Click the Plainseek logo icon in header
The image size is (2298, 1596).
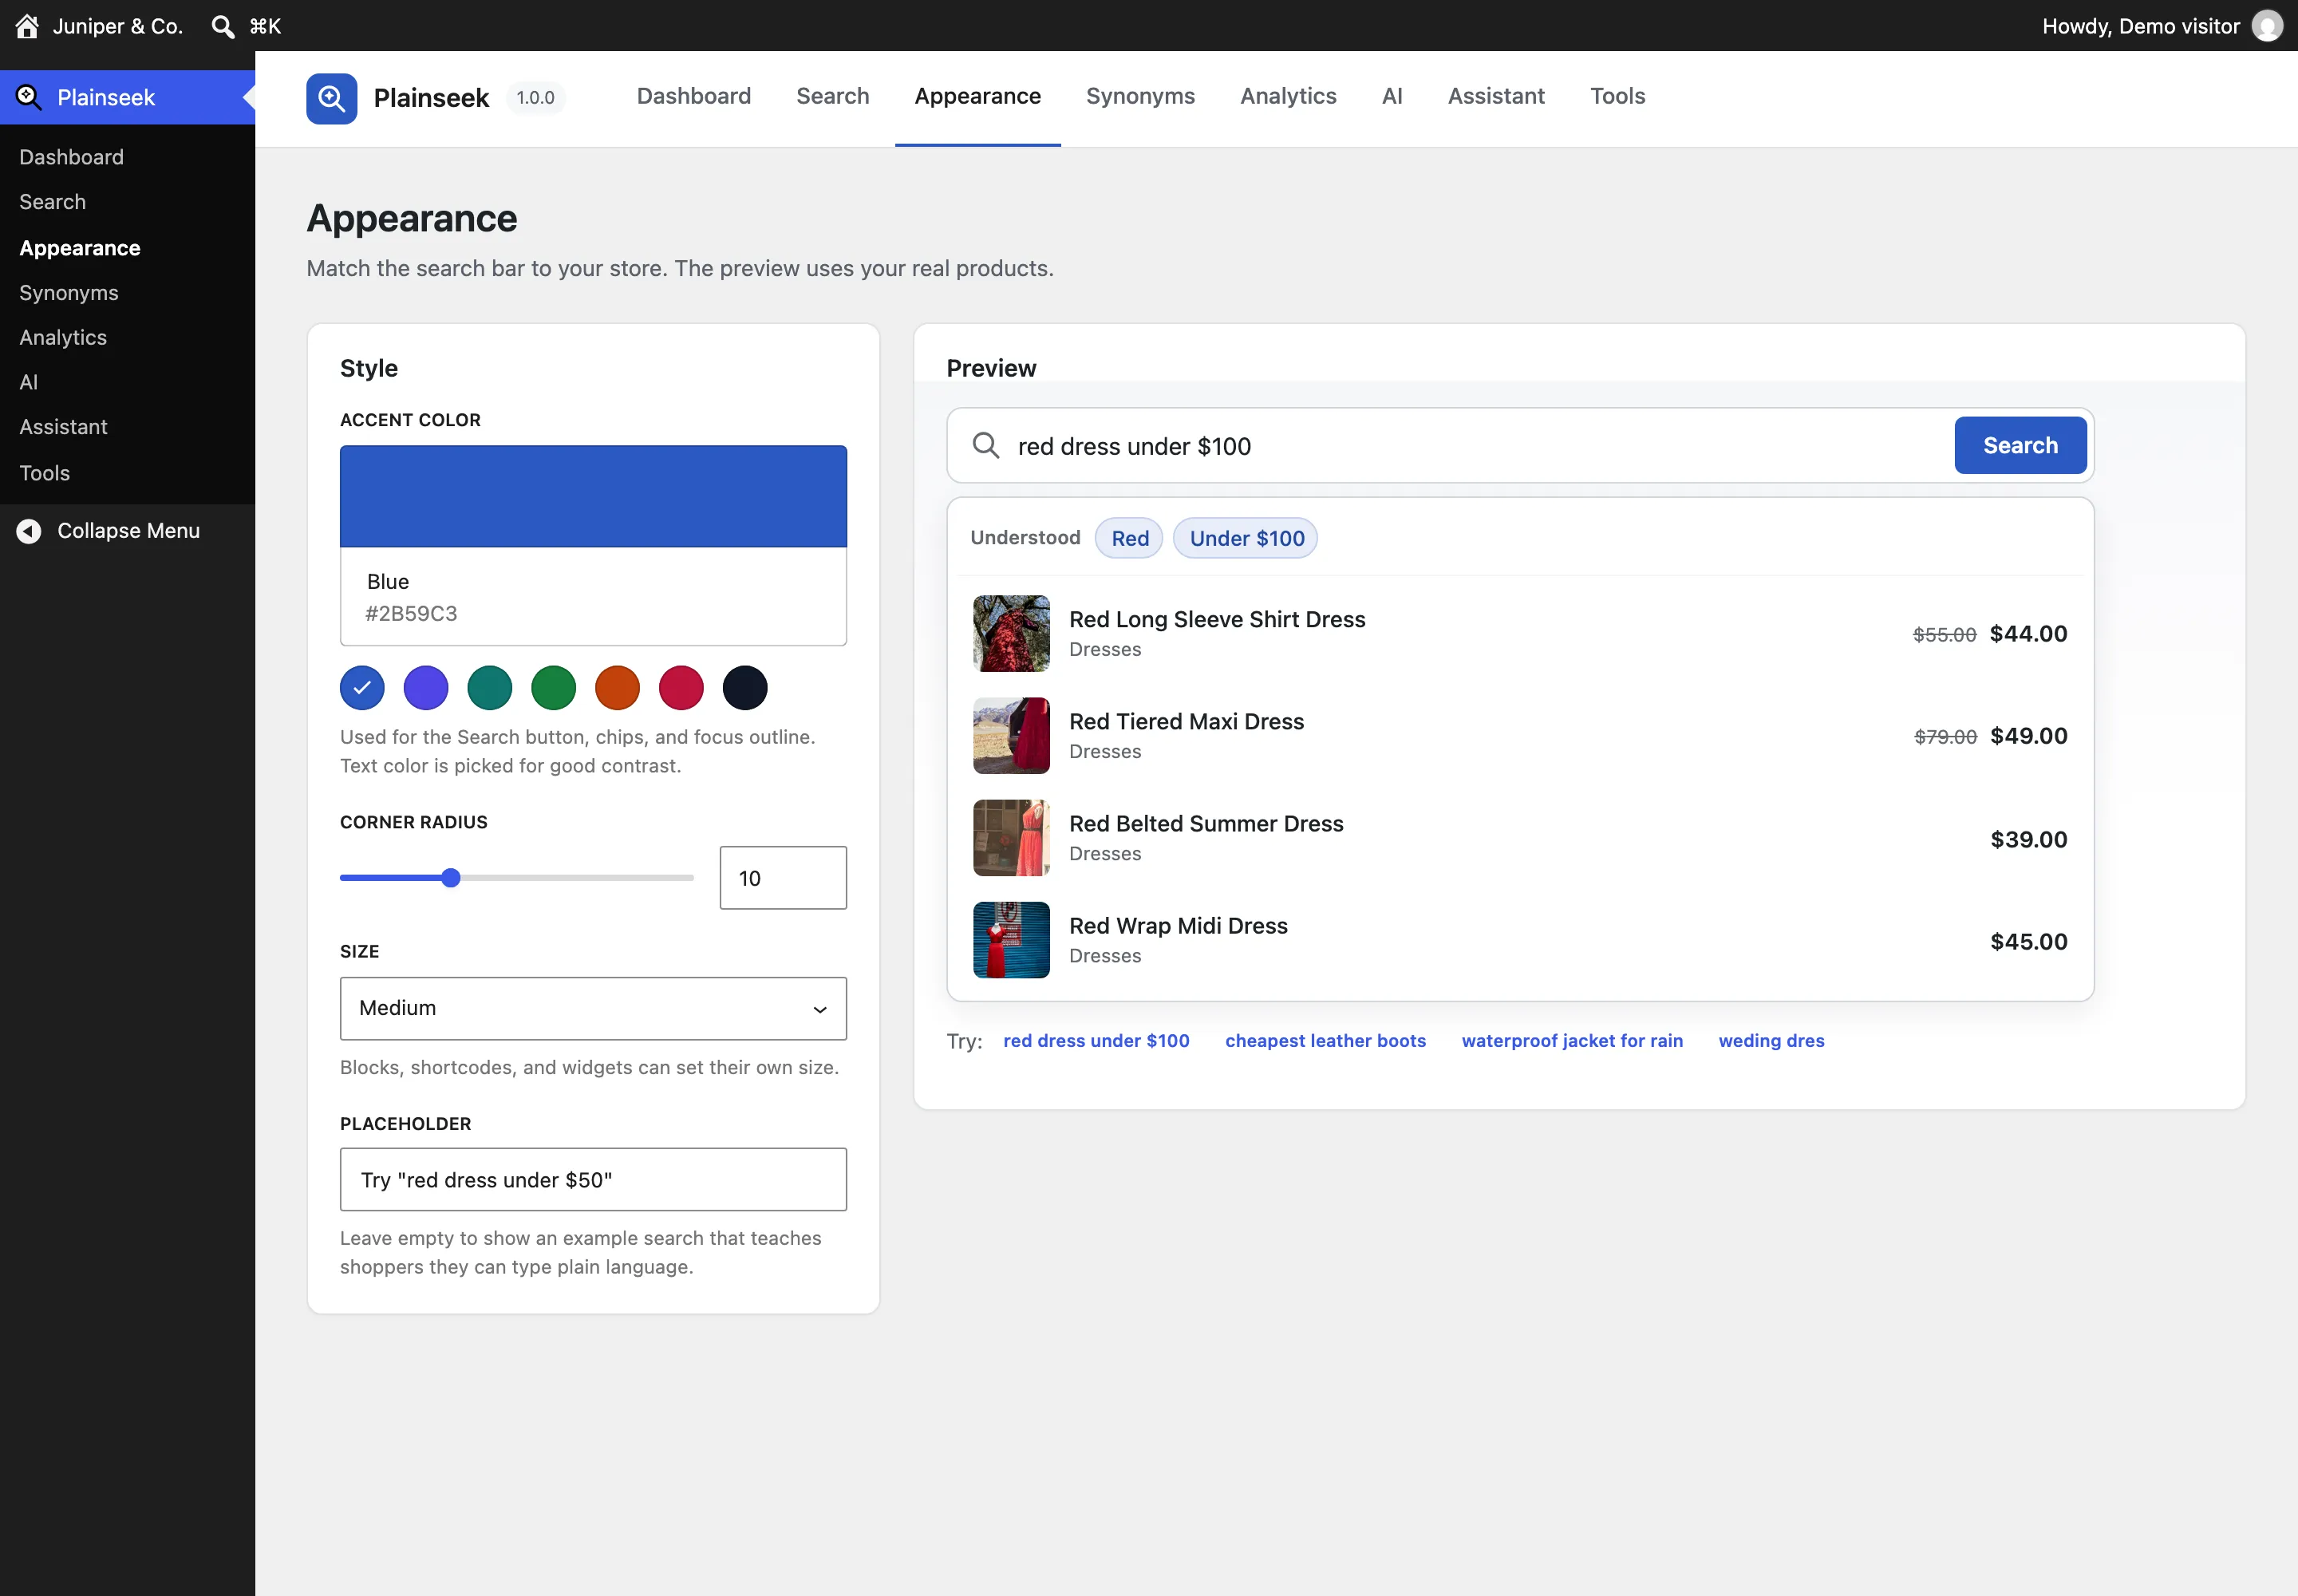331,98
